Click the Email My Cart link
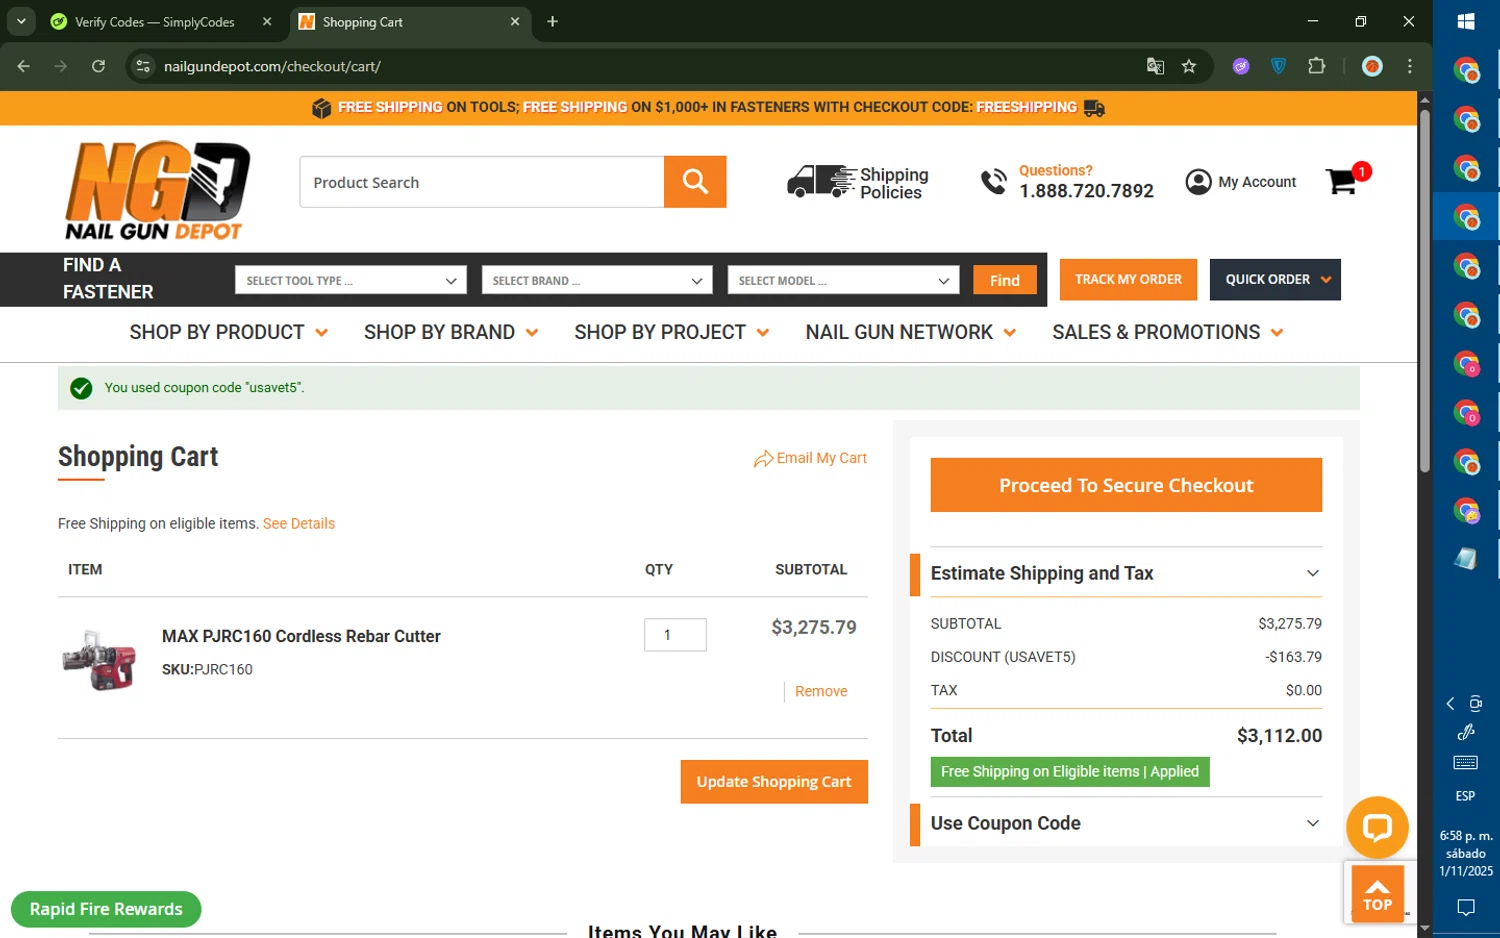The width and height of the screenshot is (1500, 938). pyautogui.click(x=822, y=458)
